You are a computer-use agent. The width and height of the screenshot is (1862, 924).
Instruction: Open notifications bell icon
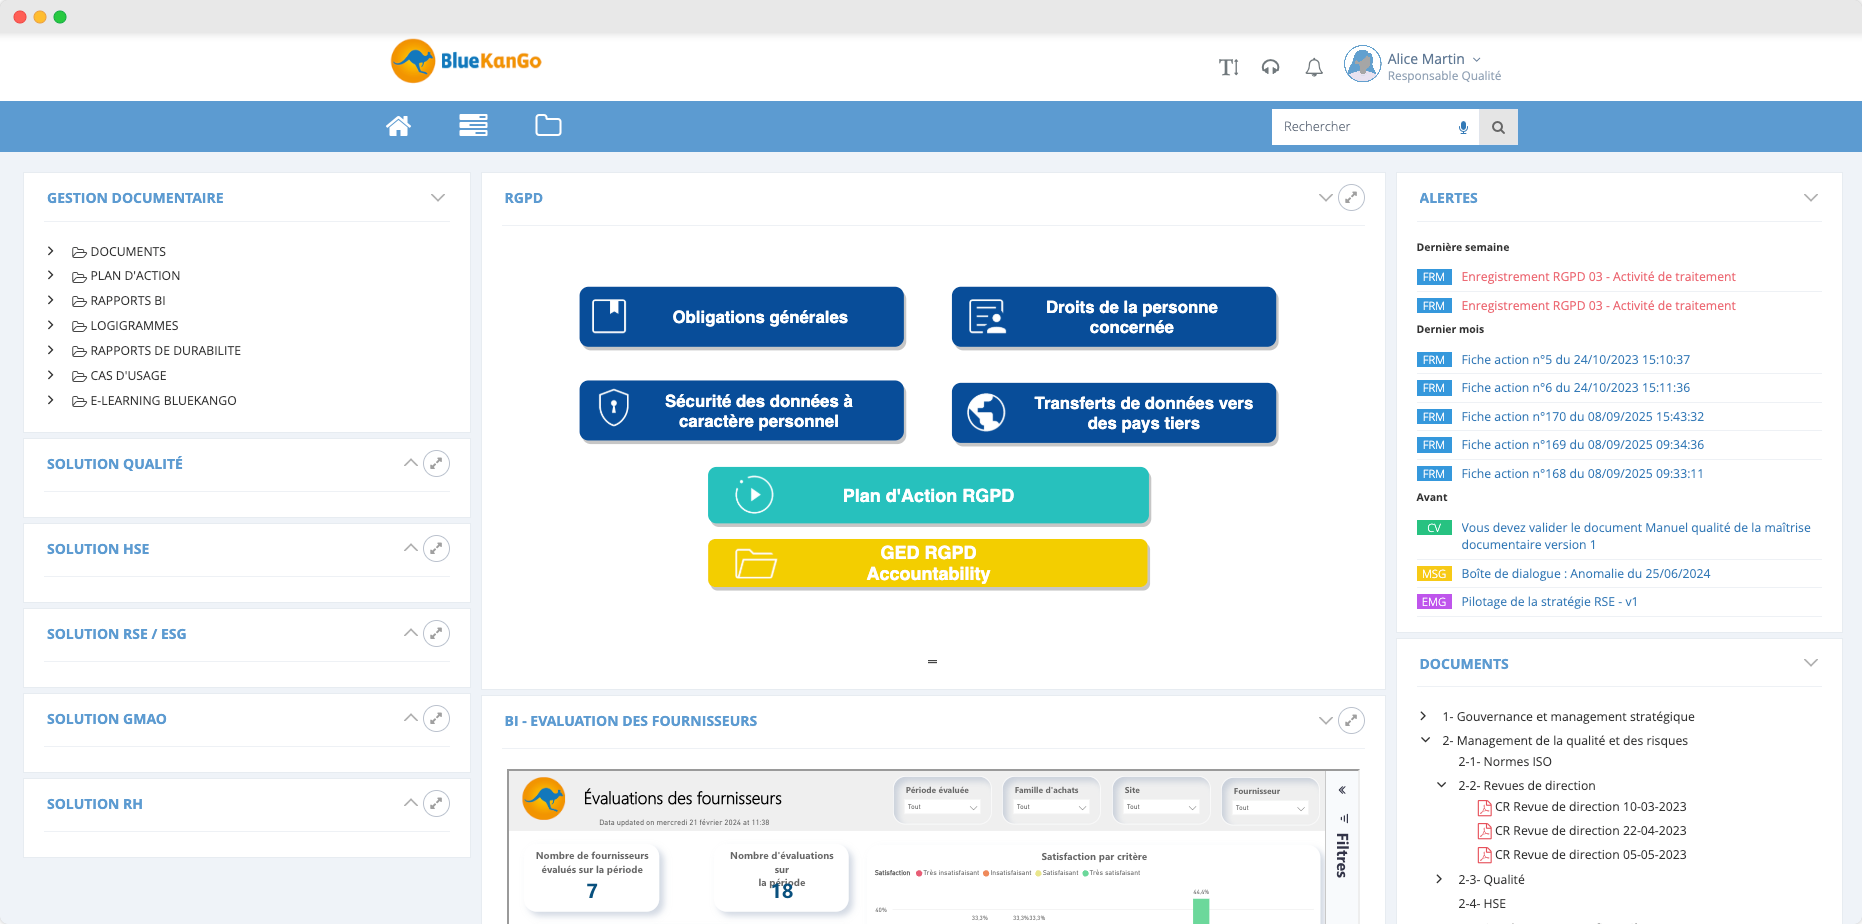point(1314,67)
